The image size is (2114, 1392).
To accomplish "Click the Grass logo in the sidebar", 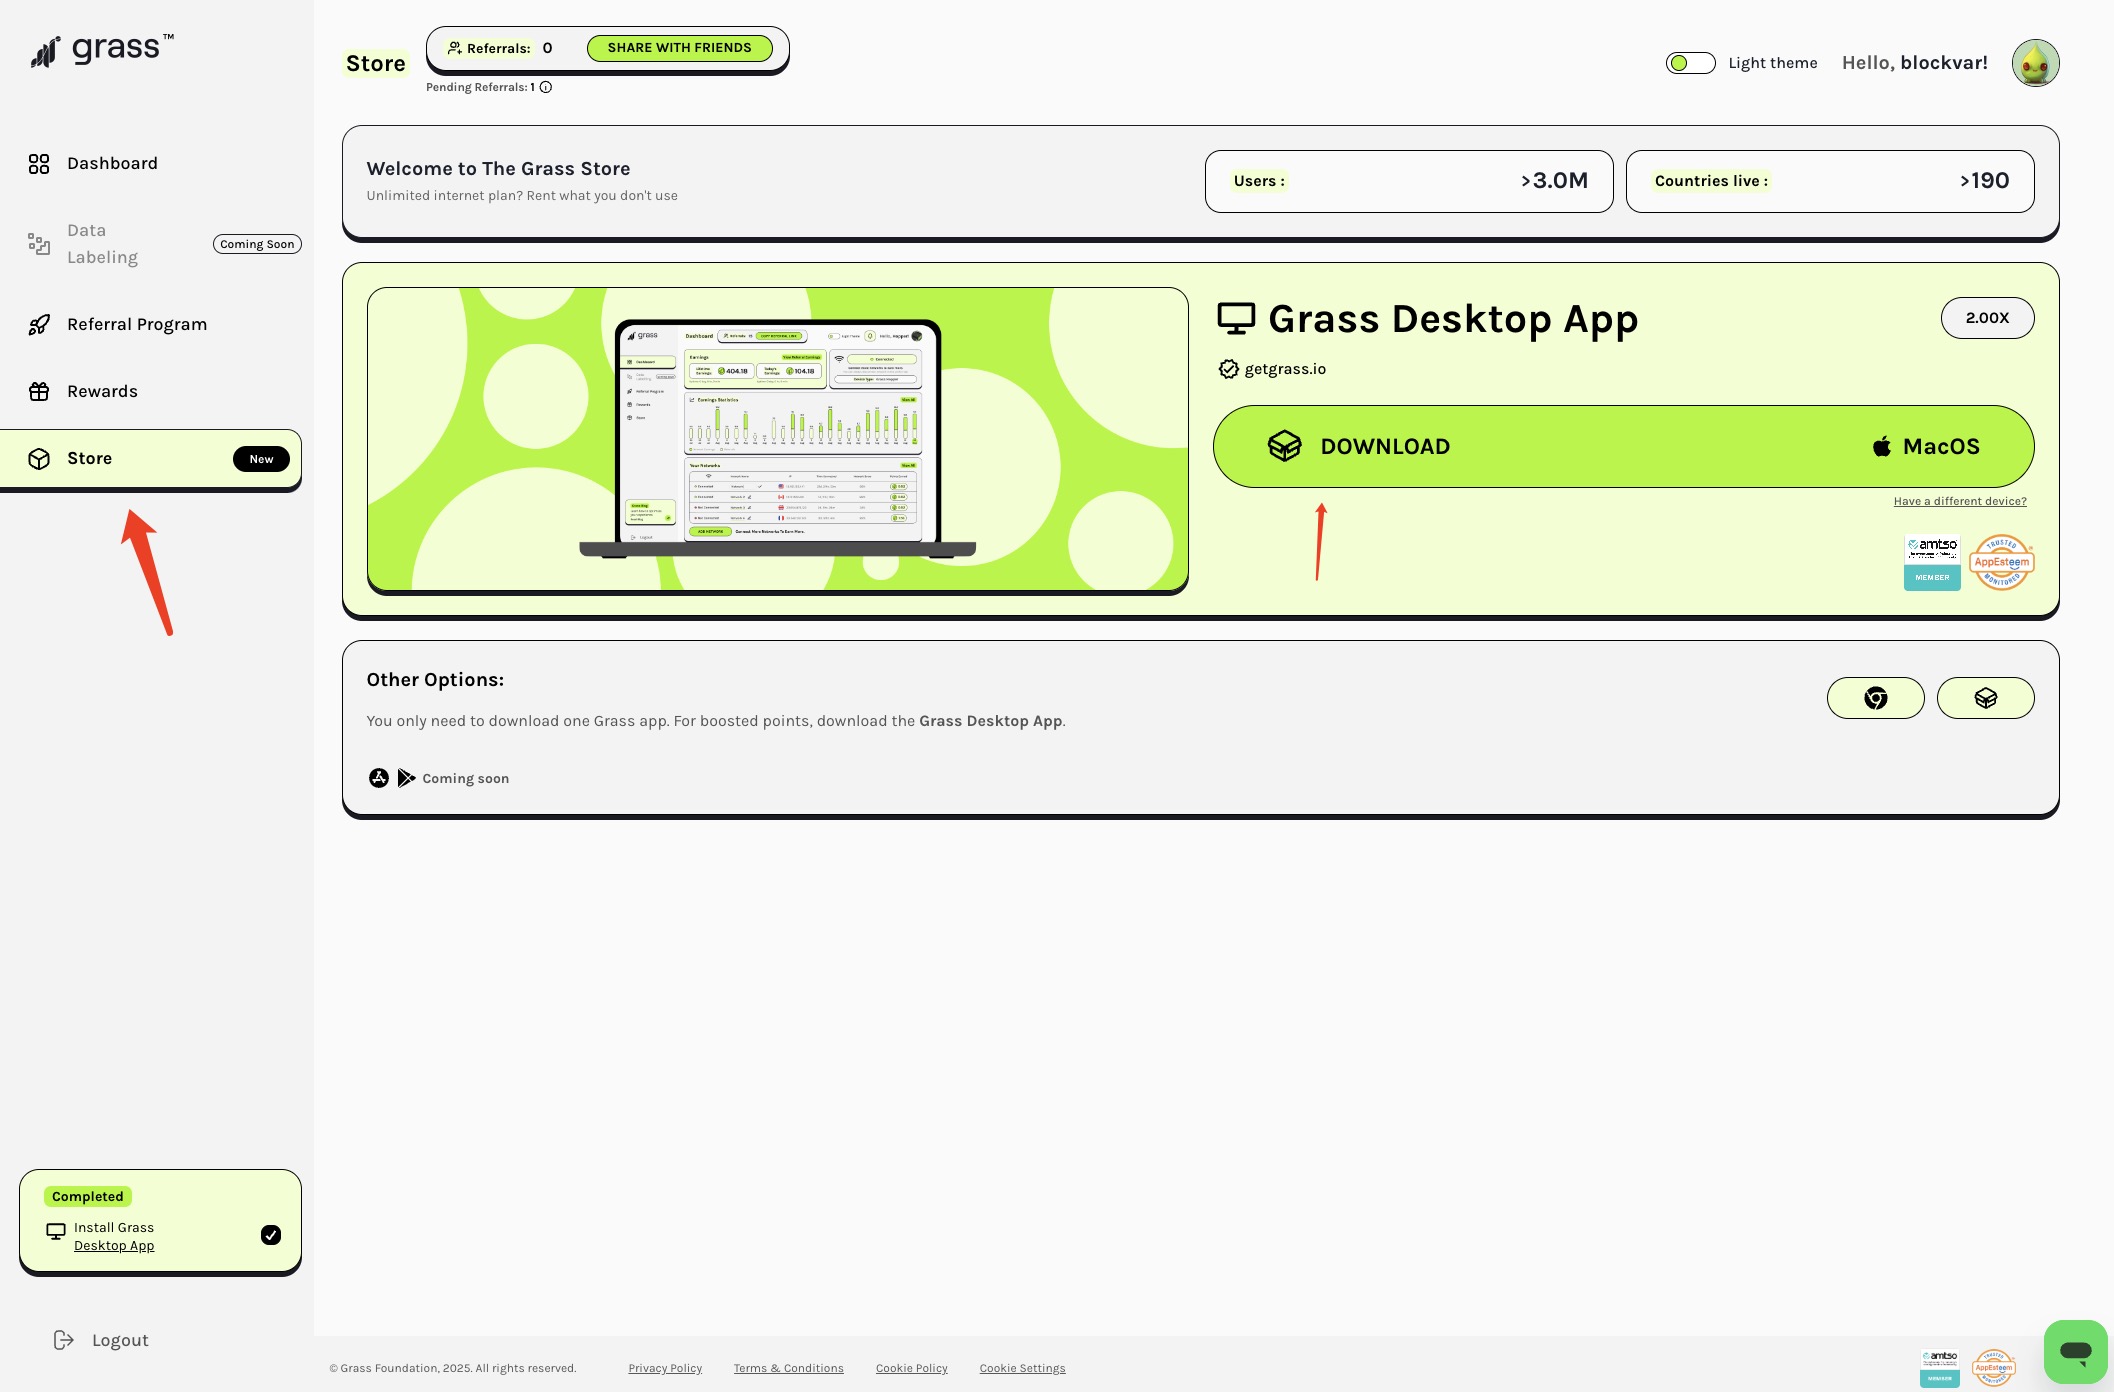I will click(102, 50).
